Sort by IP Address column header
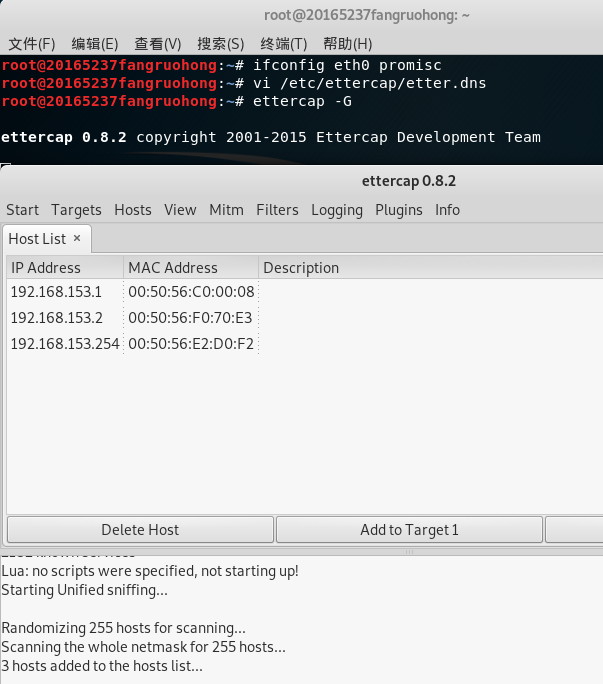 [x=65, y=267]
